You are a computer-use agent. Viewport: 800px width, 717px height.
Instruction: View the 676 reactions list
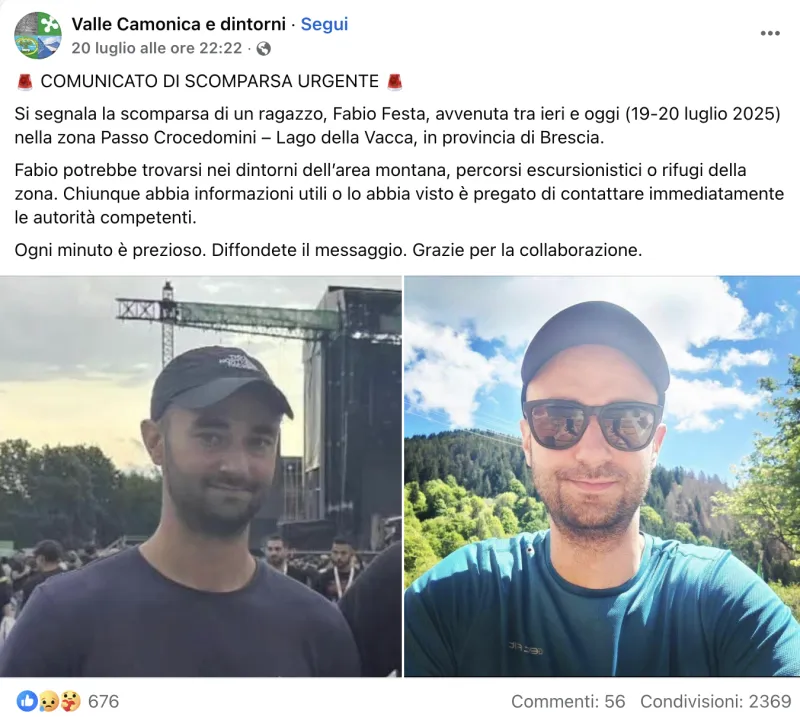[x=104, y=701]
